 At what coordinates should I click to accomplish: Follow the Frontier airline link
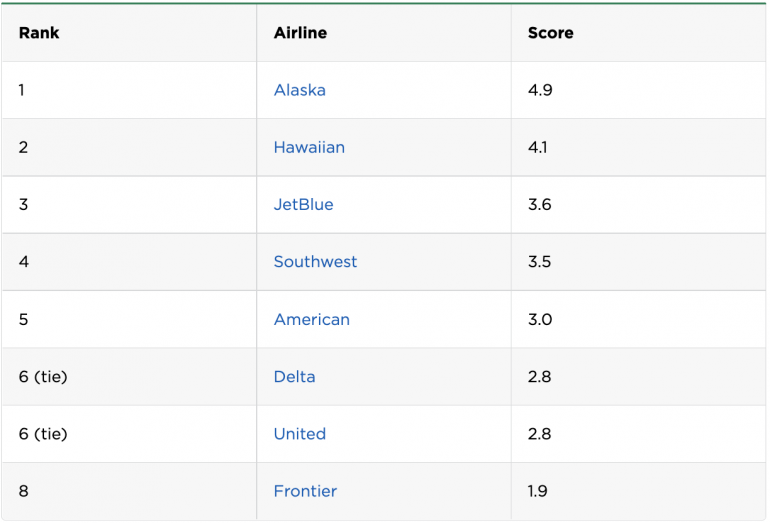coord(305,491)
